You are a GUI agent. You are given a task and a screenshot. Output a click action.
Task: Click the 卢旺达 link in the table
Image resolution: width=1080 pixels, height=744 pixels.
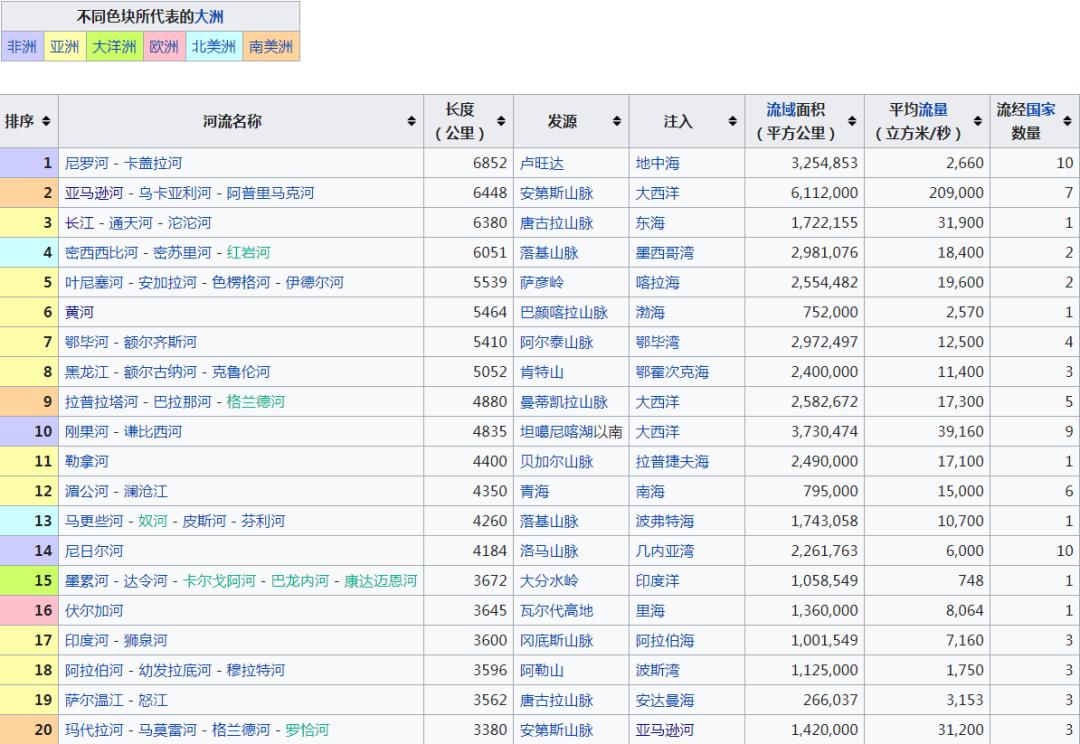544,163
